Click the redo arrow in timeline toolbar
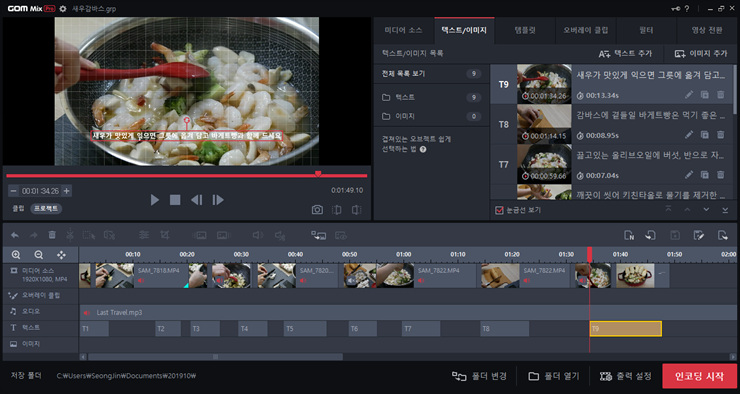Viewport: 740px width, 394px height. coord(34,235)
